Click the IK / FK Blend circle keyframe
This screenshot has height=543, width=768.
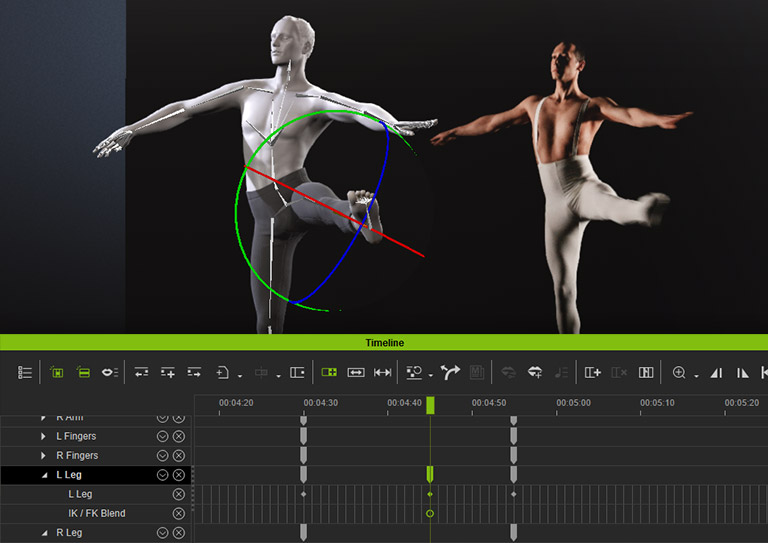[430, 513]
